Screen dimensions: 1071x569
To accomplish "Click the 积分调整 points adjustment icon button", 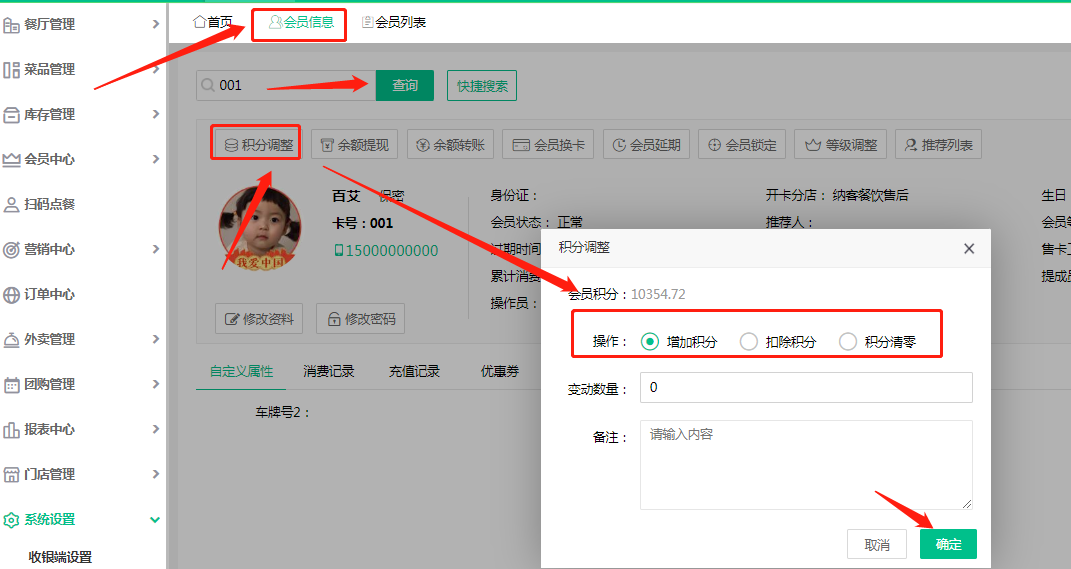I will point(258,144).
